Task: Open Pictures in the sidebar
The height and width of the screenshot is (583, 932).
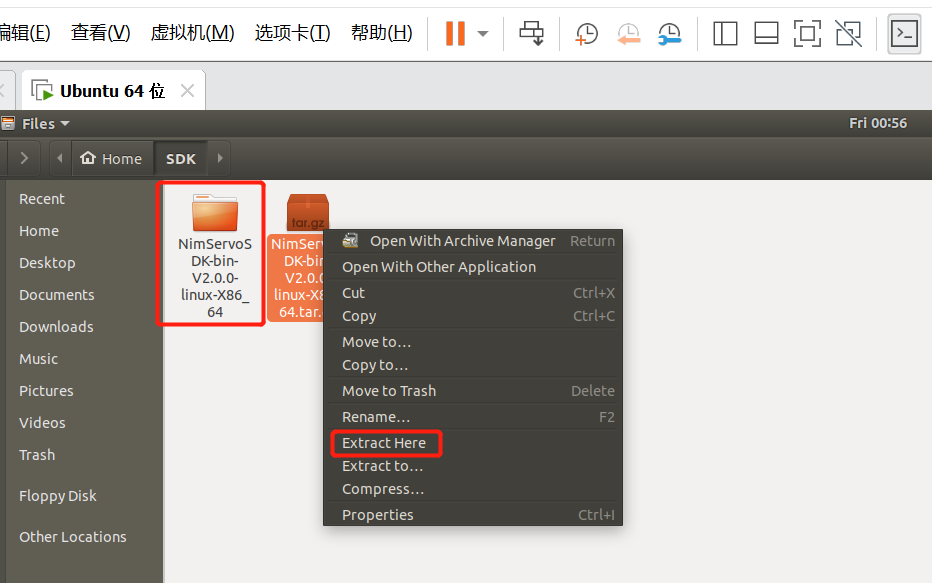Action: (46, 391)
